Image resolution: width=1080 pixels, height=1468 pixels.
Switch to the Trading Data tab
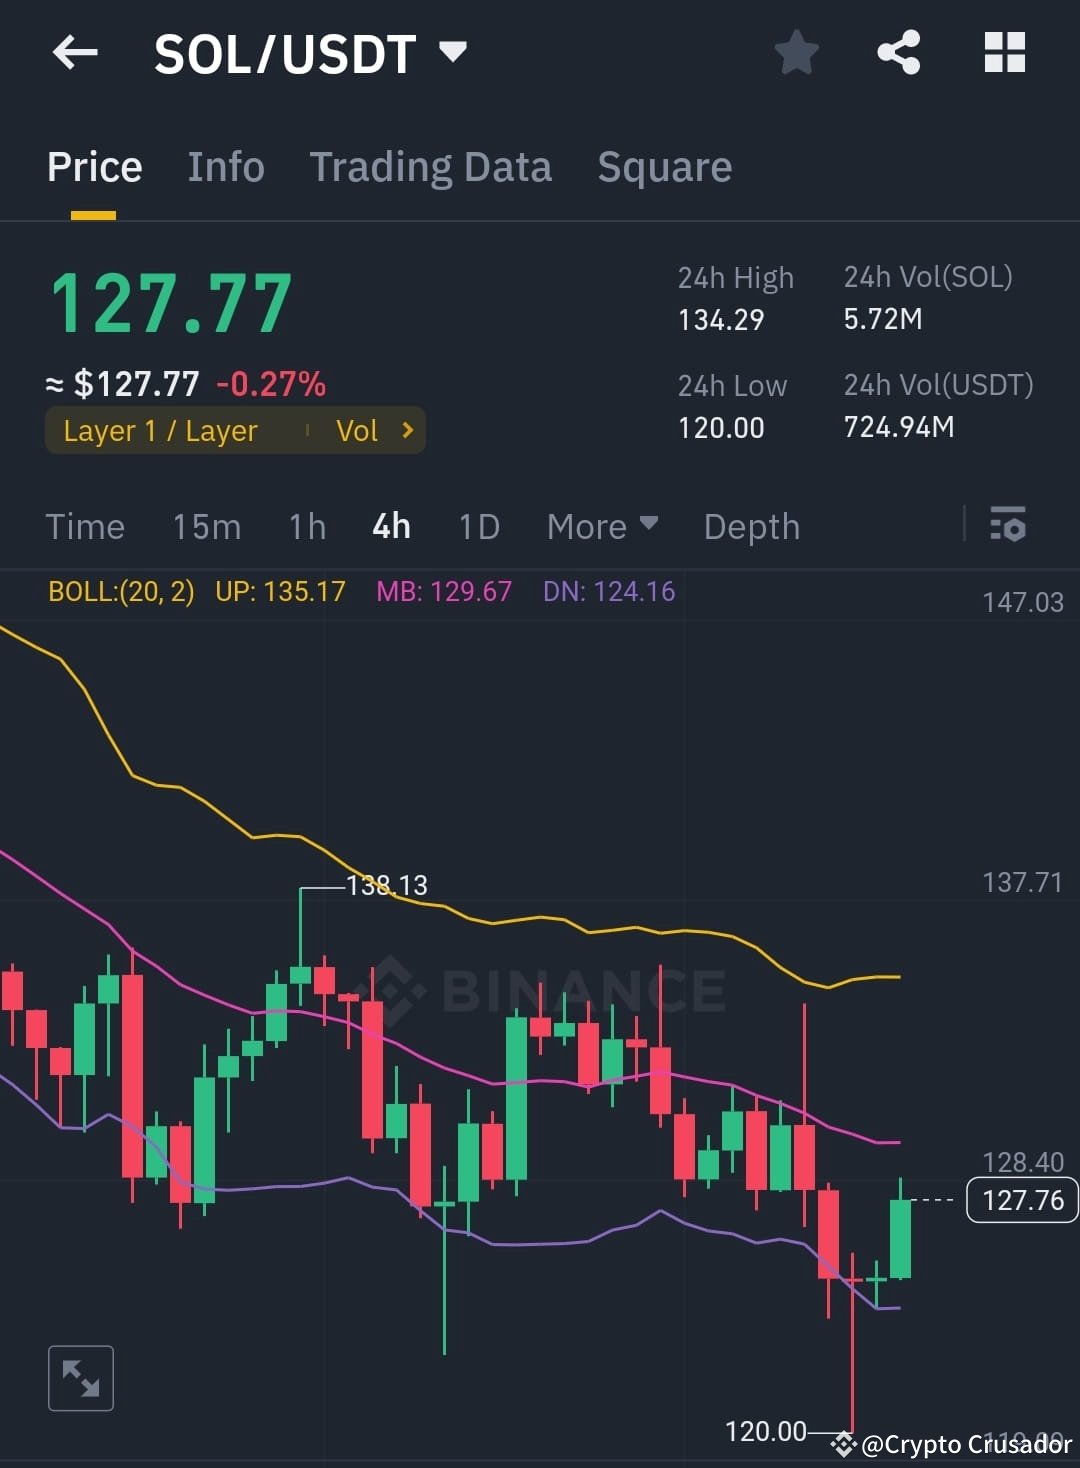[431, 166]
